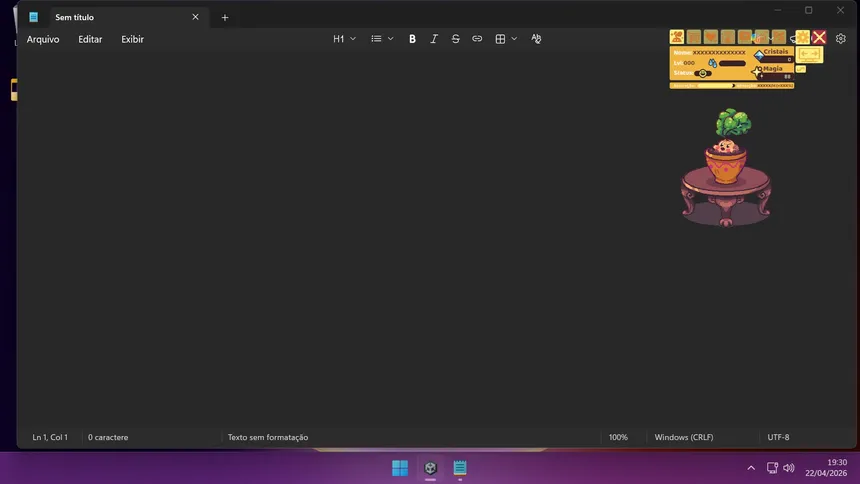
Task: Add a new tab with plus button
Action: [225, 17]
